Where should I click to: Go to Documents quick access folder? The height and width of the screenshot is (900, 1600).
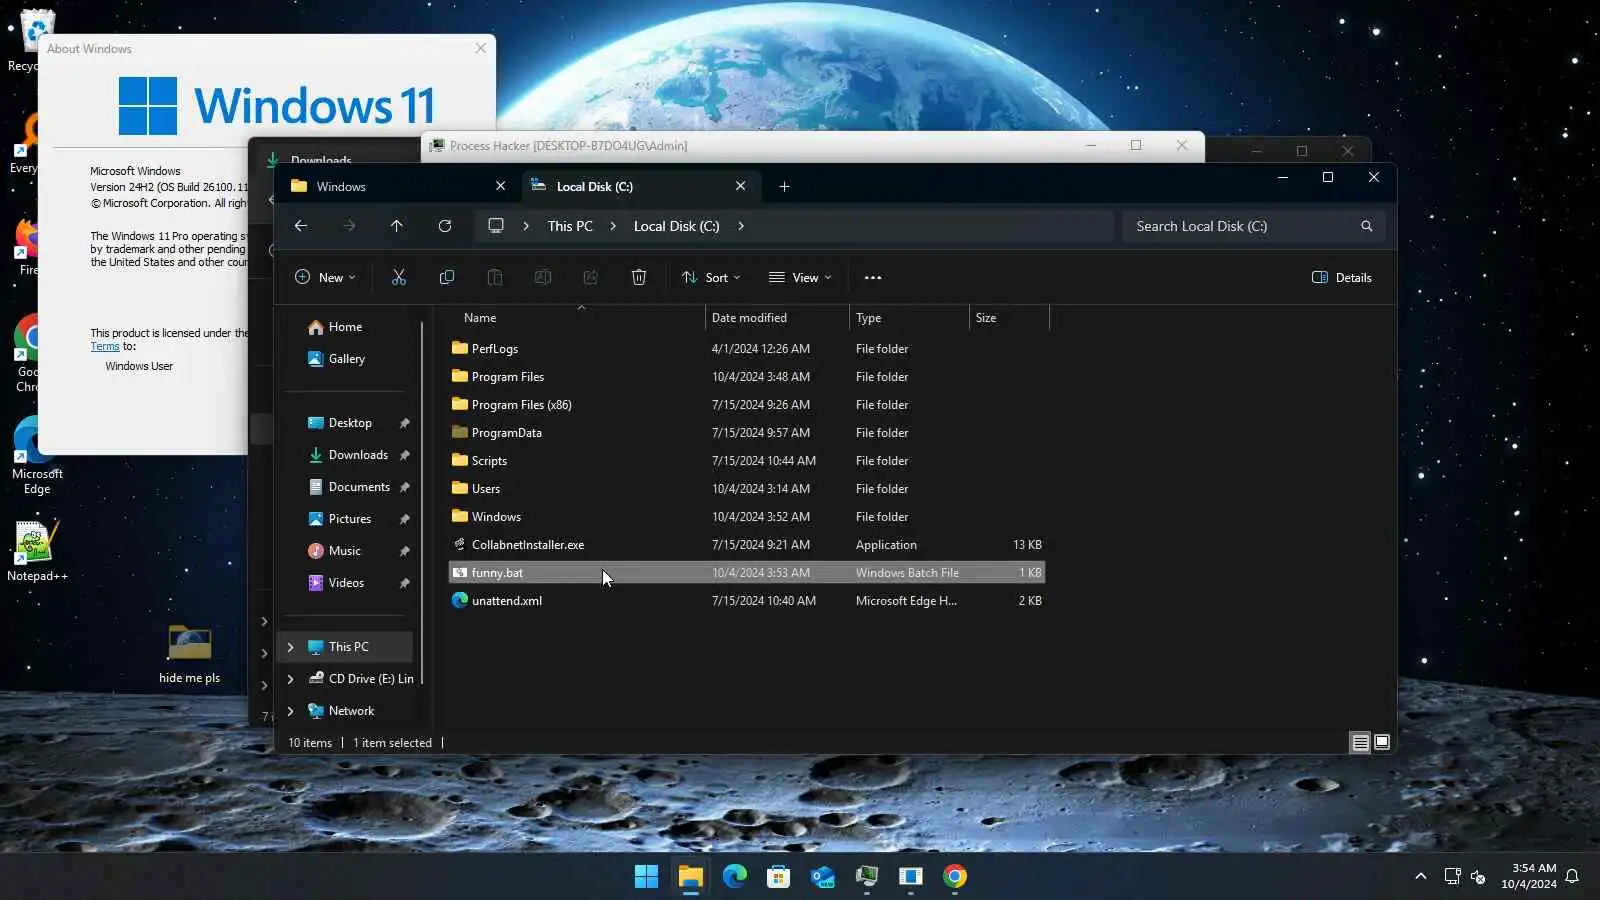[x=347, y=487]
